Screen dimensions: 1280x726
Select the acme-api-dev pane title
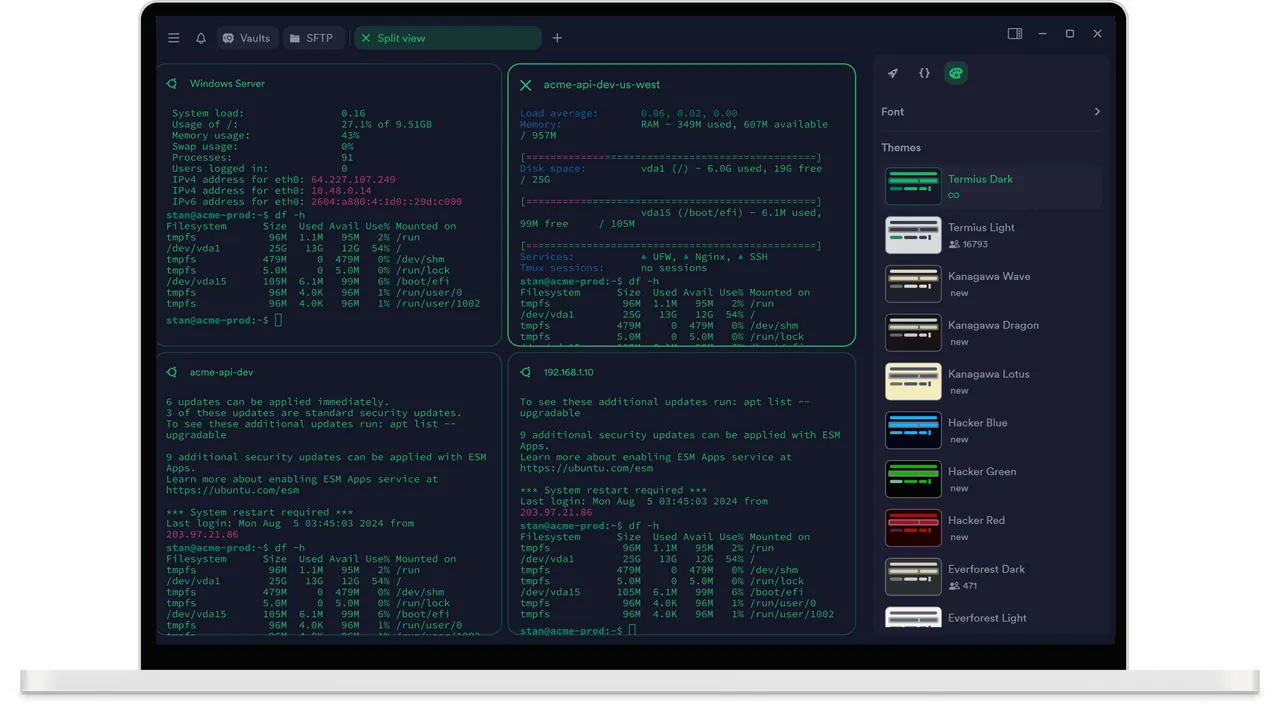[x=221, y=372]
